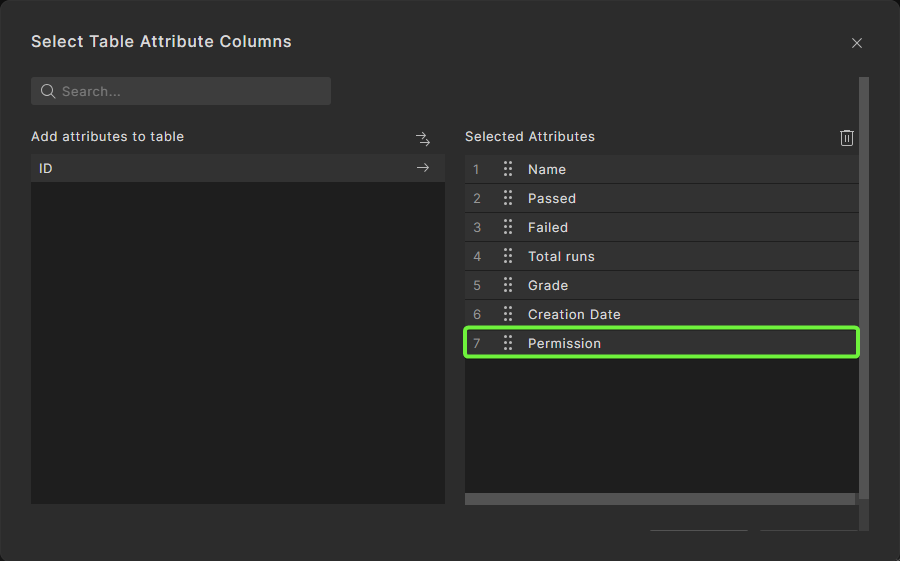
Task: Click the arrow to add ID attribute
Action: point(422,168)
